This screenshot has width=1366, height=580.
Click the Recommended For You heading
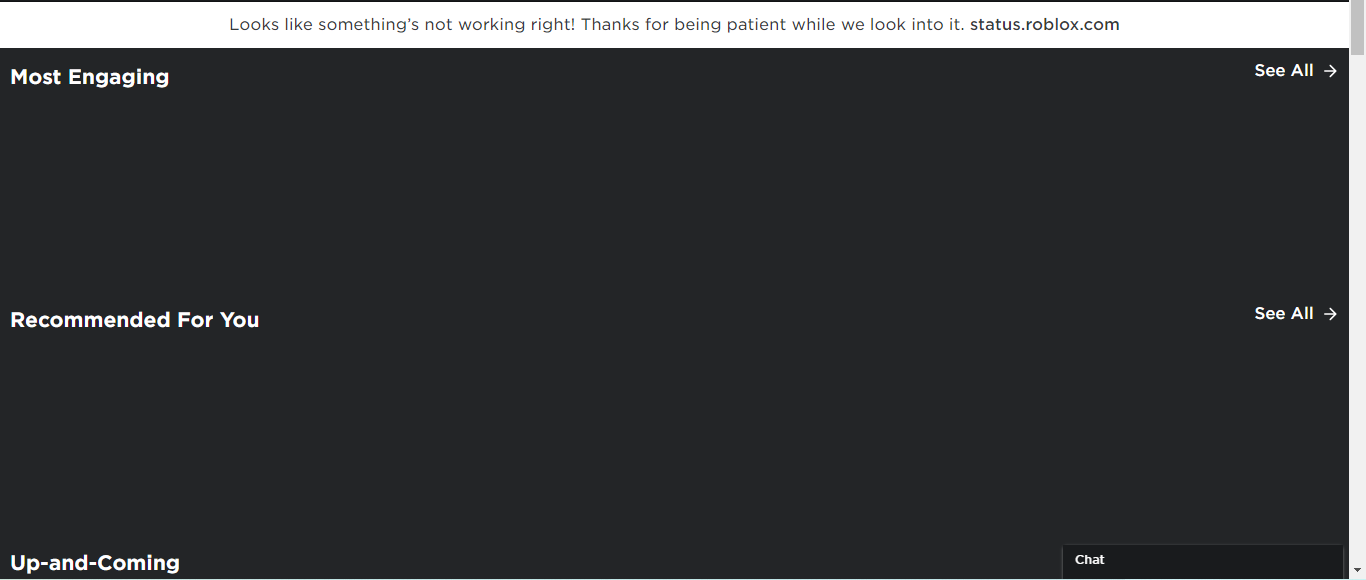coord(135,320)
